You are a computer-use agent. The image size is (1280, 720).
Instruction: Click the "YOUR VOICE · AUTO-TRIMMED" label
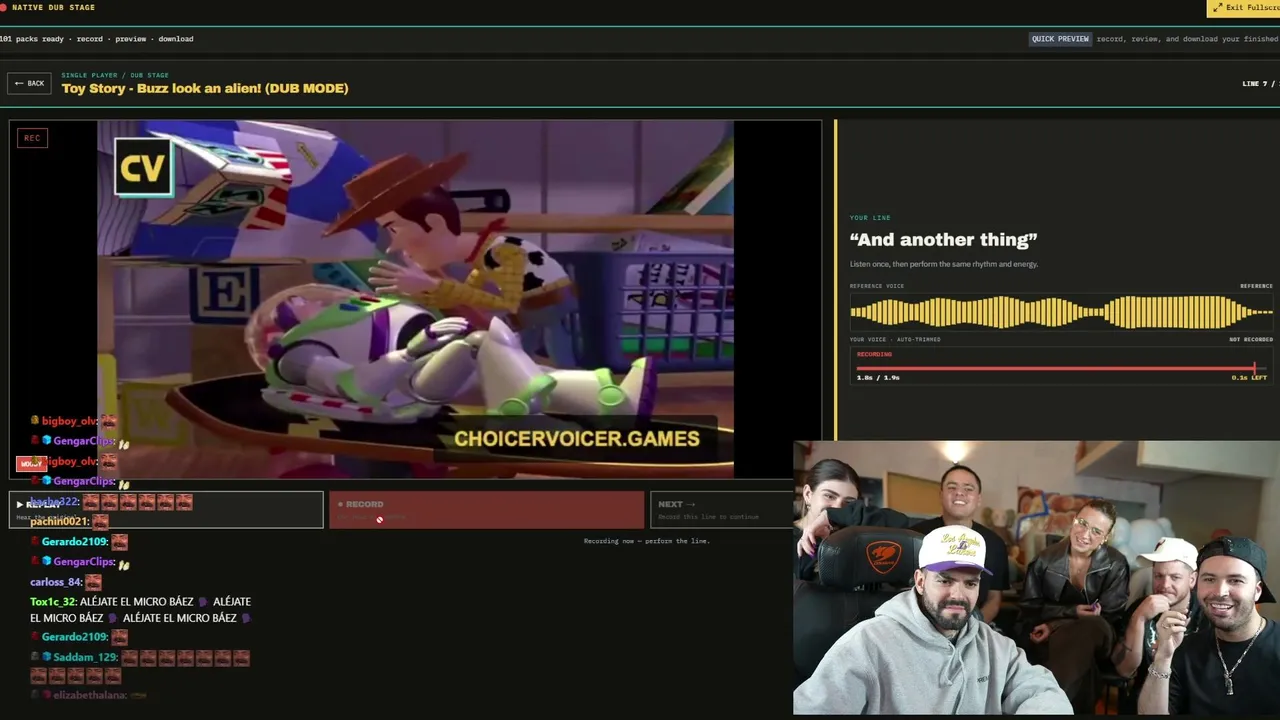(895, 339)
